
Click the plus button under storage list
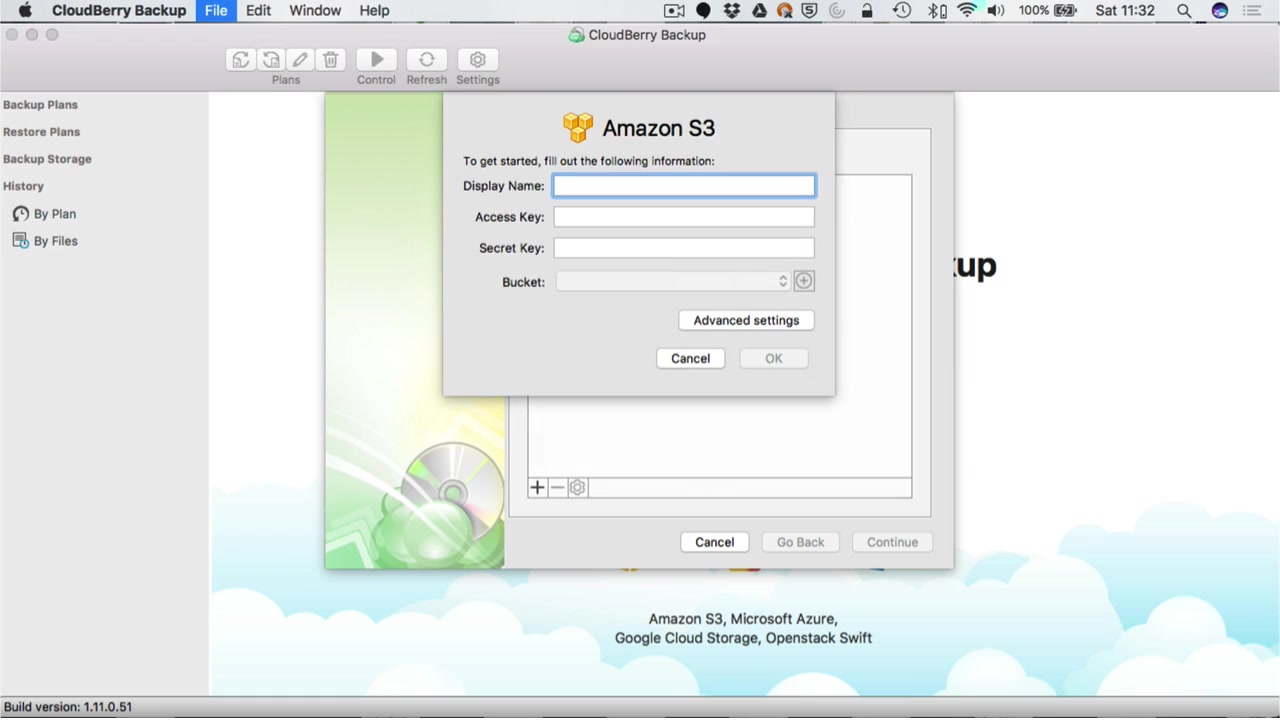point(538,488)
